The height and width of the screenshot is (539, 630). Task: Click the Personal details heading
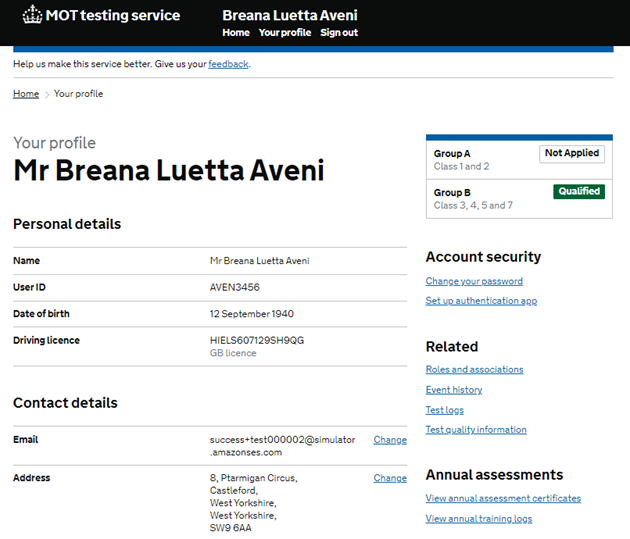click(67, 224)
